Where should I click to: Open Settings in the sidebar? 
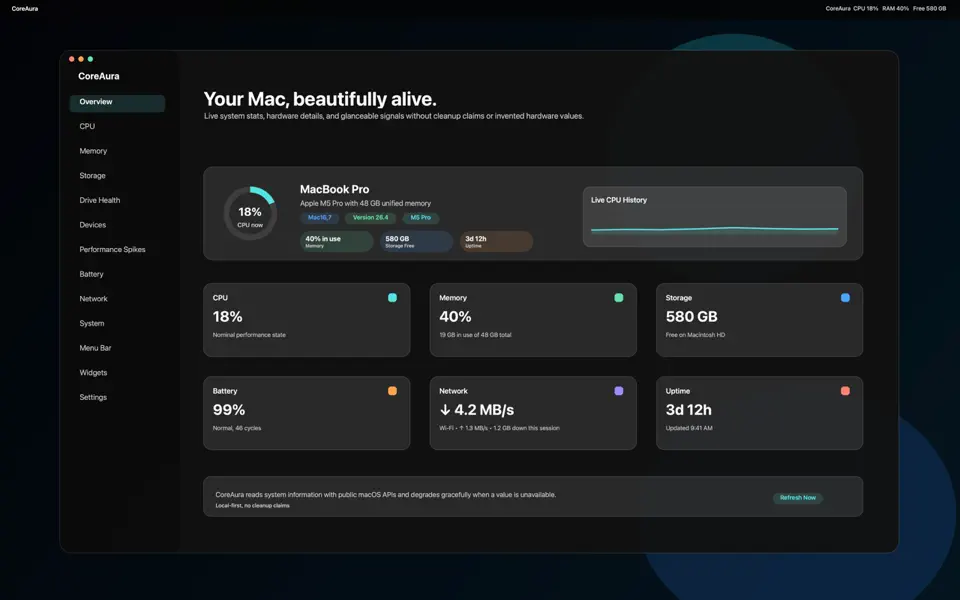(93, 397)
